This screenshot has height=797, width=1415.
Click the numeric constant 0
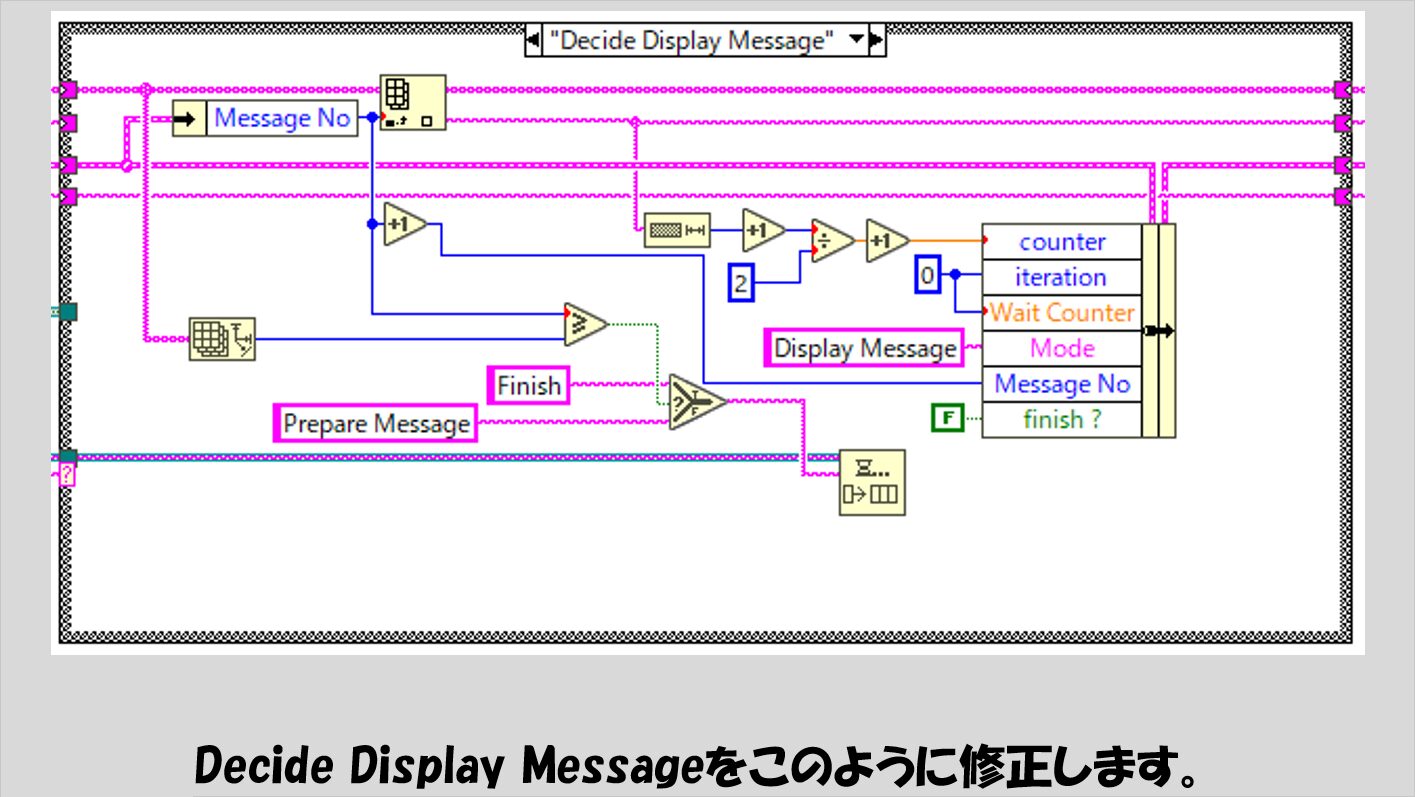pos(927,275)
